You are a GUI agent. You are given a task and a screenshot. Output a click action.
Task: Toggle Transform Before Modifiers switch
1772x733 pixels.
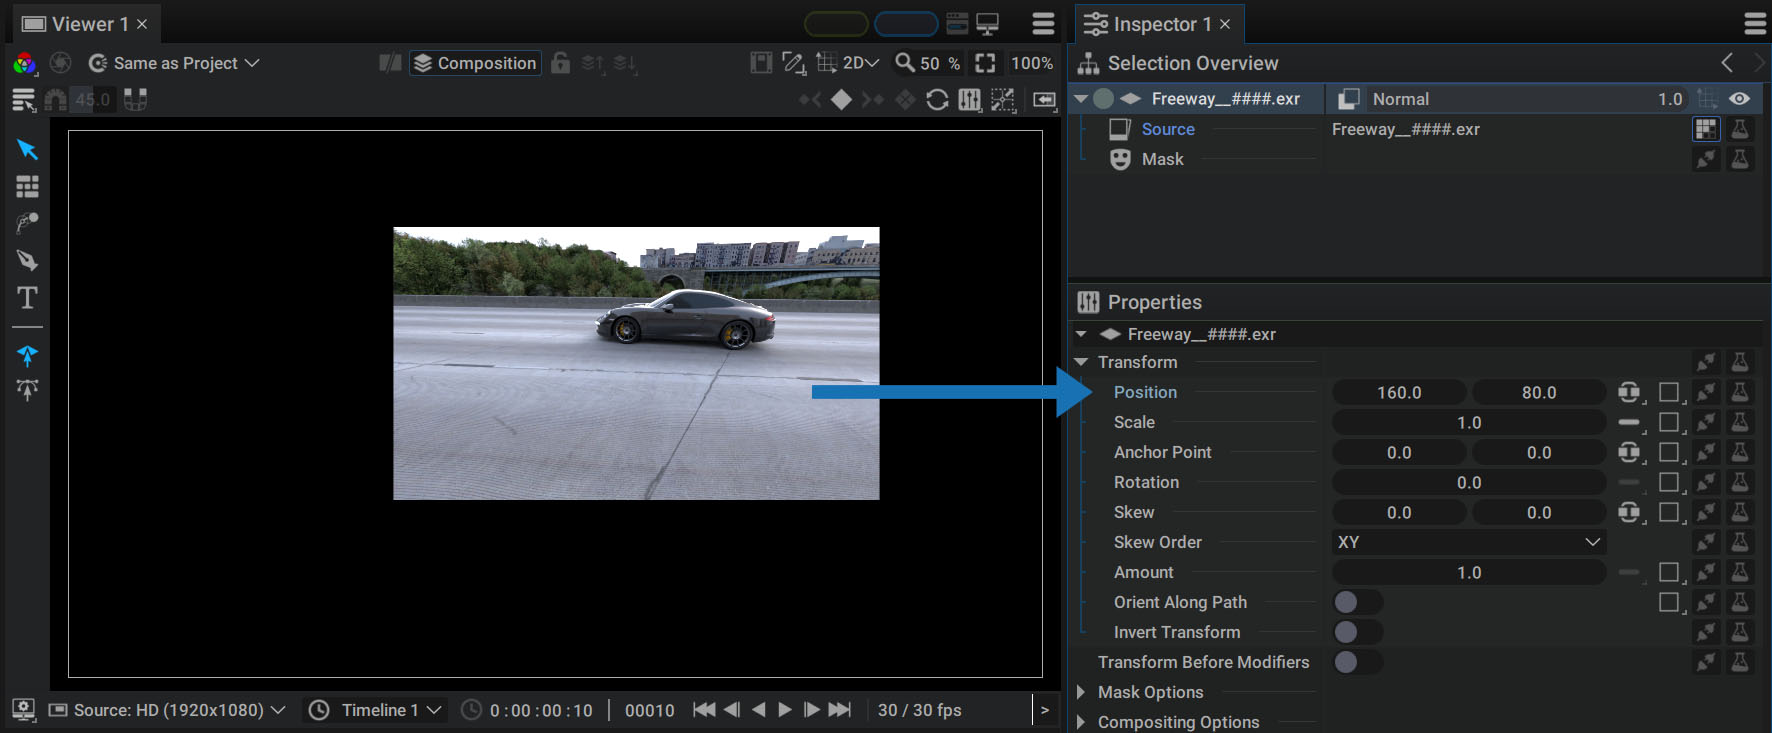coord(1358,662)
